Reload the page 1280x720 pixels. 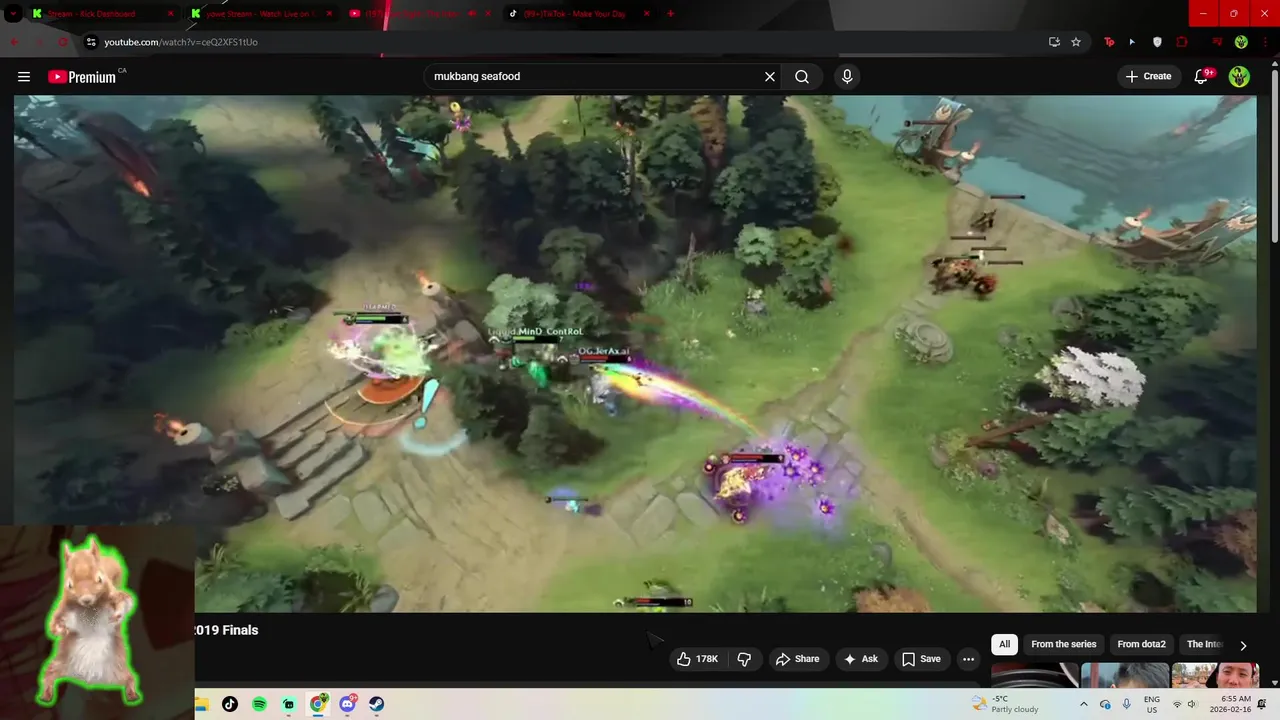coord(63,42)
